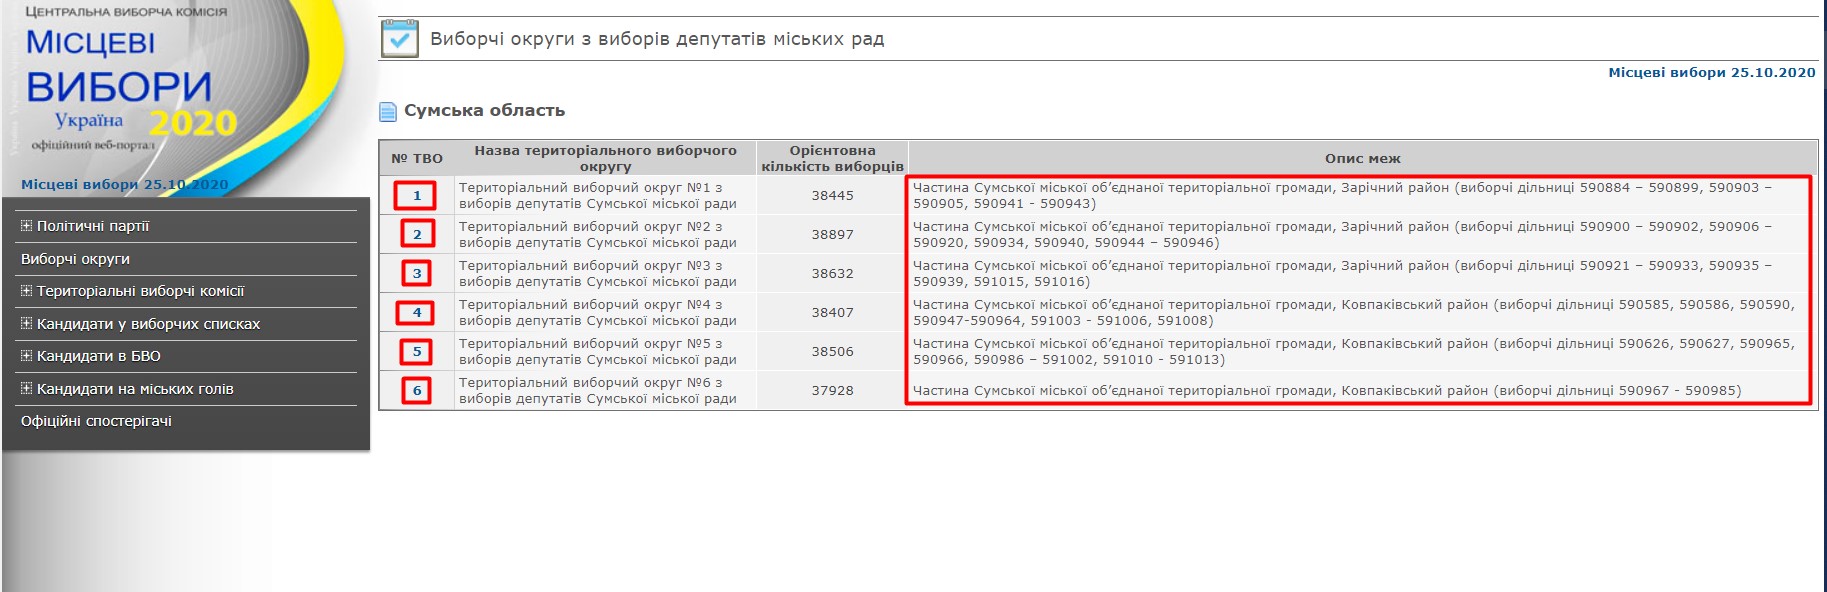The height and width of the screenshot is (592, 1827).
Task: Expand Кандидати у виборчих списках plus icon
Action: click(26, 324)
